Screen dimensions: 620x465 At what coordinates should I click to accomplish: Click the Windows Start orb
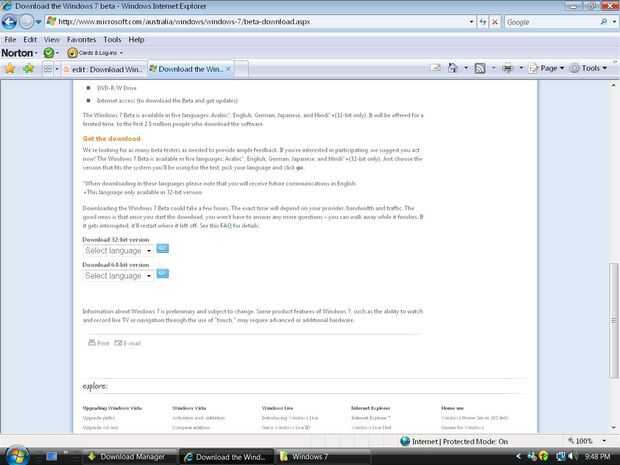point(16,455)
